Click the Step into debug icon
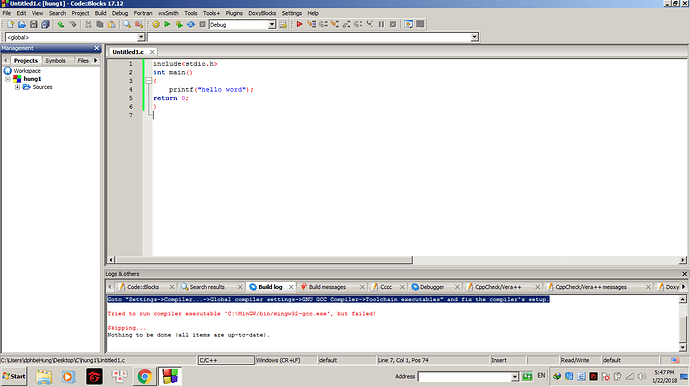Viewport: 690px width, 387px height. pyautogui.click(x=335, y=24)
